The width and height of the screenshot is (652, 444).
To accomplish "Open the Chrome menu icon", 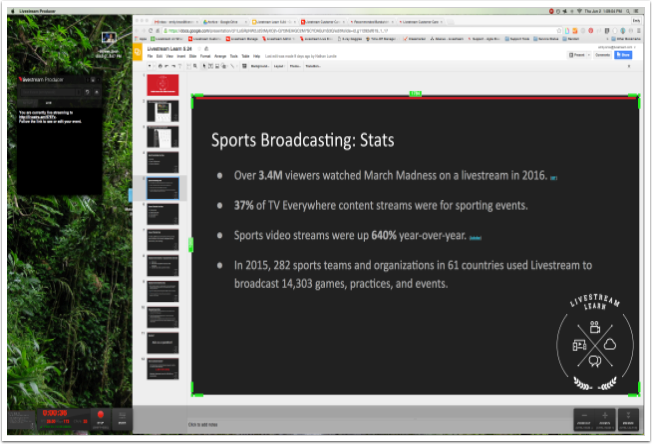I will point(639,31).
